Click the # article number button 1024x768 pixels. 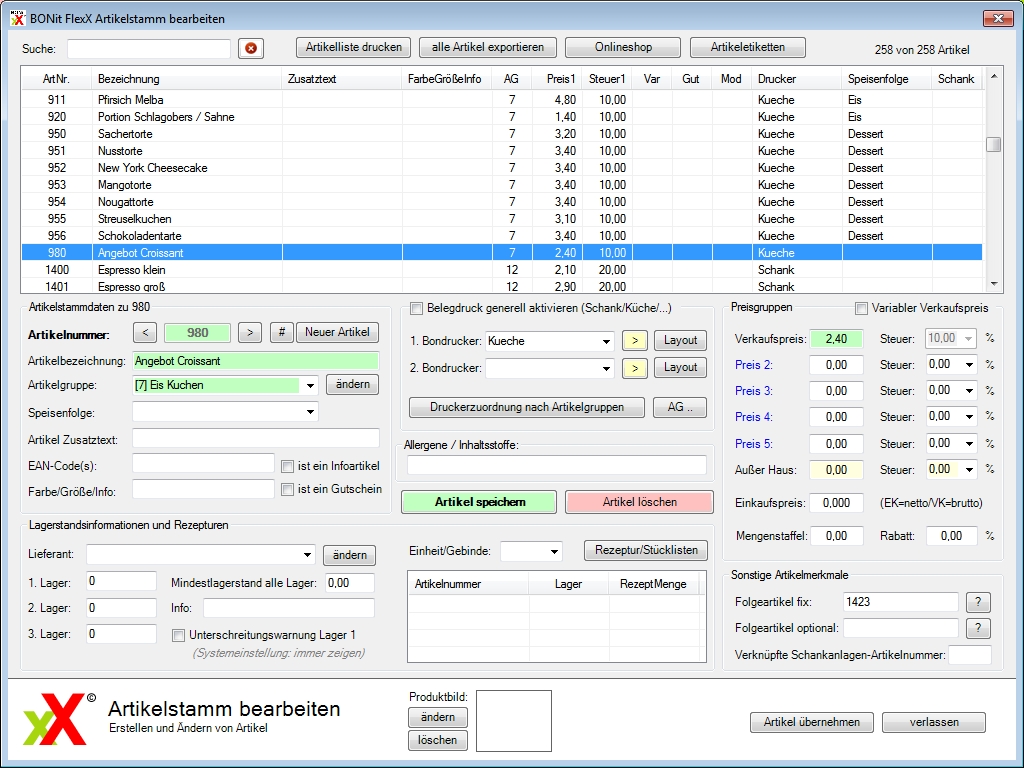click(x=281, y=332)
